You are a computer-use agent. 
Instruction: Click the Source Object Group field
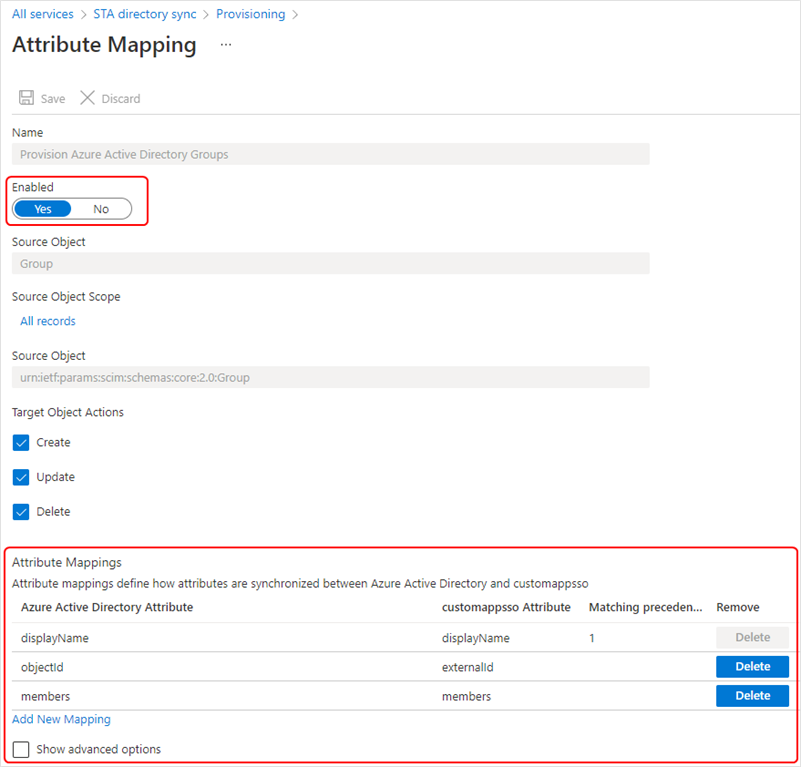tap(331, 264)
